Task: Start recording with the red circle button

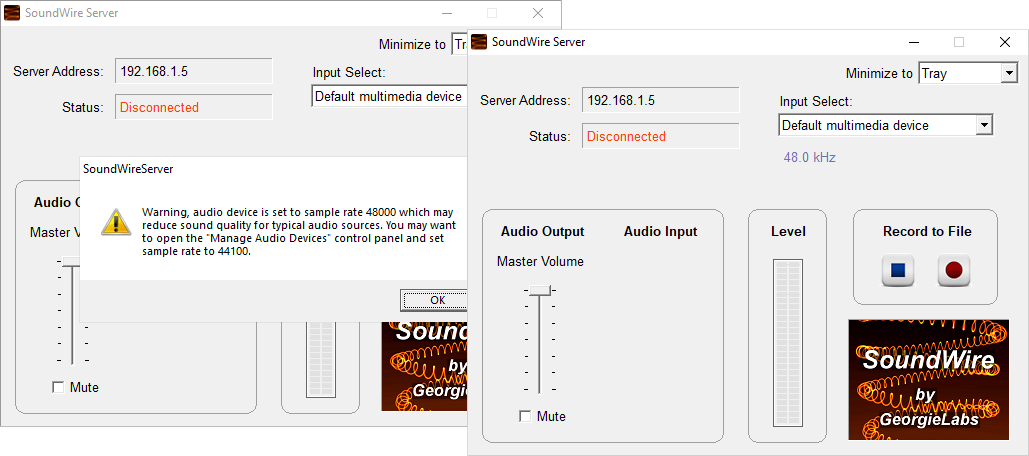Action: tap(954, 270)
